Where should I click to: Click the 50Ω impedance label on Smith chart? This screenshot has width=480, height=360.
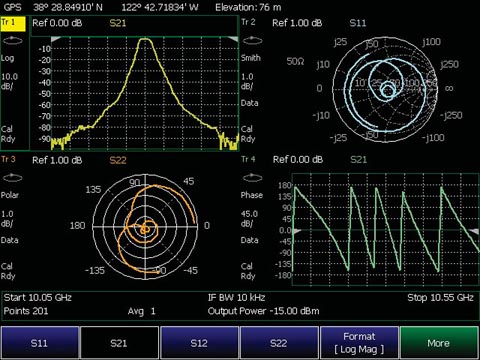point(295,62)
